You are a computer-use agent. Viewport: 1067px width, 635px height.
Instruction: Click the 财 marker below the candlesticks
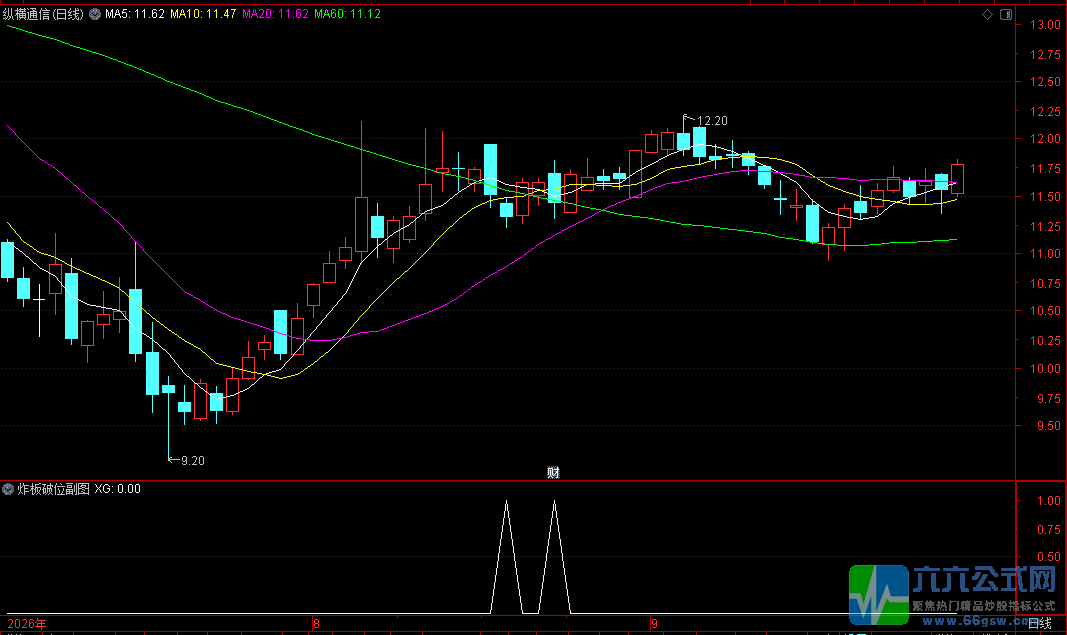pos(553,472)
